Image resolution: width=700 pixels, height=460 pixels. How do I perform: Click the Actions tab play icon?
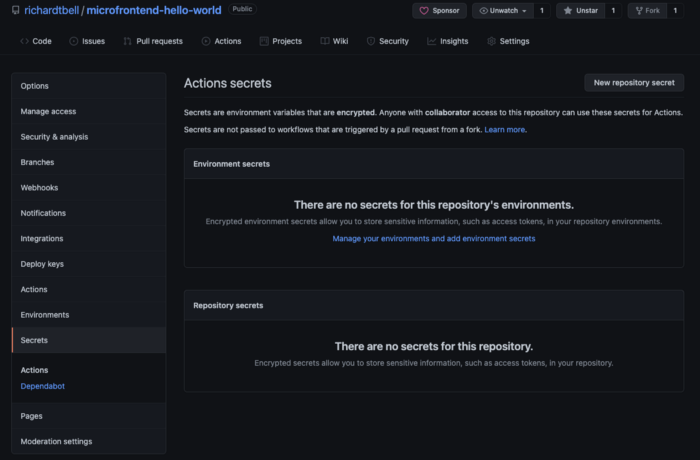[206, 41]
